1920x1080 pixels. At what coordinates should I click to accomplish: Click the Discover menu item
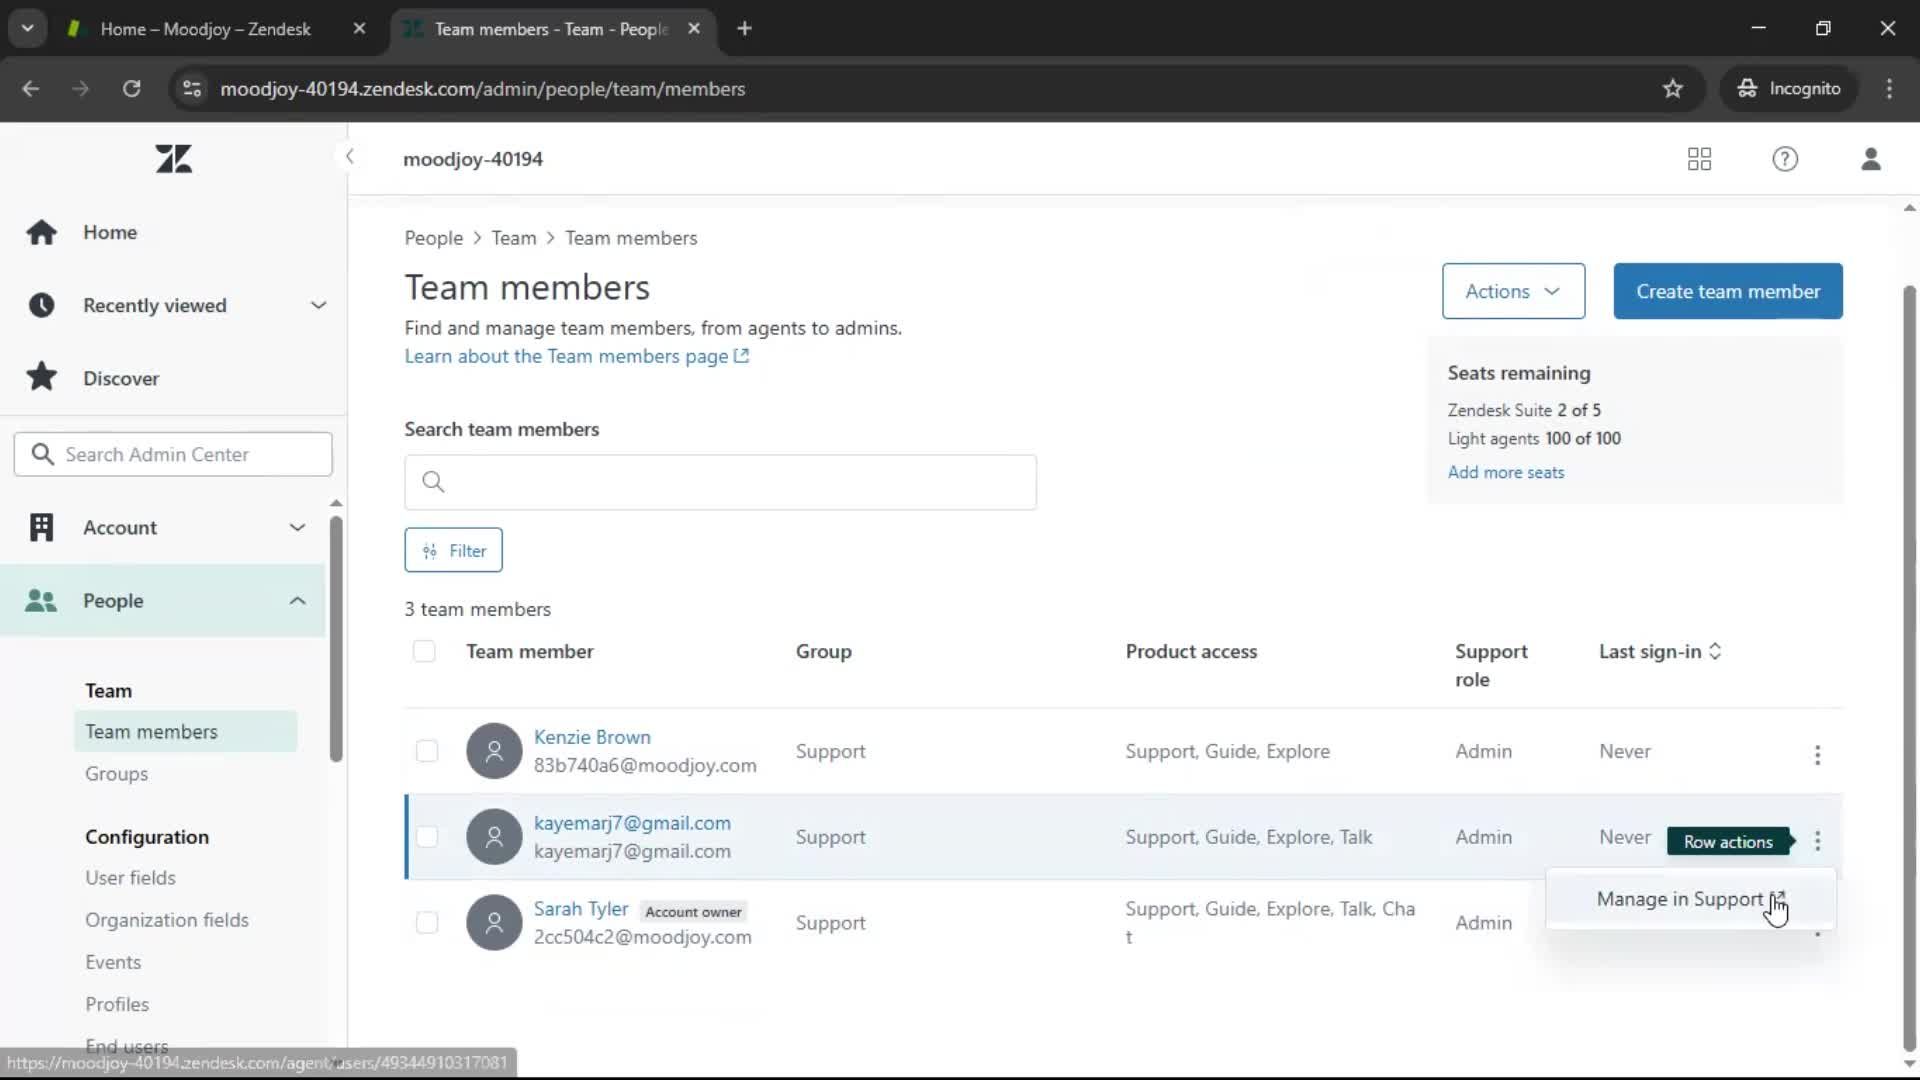click(x=121, y=378)
